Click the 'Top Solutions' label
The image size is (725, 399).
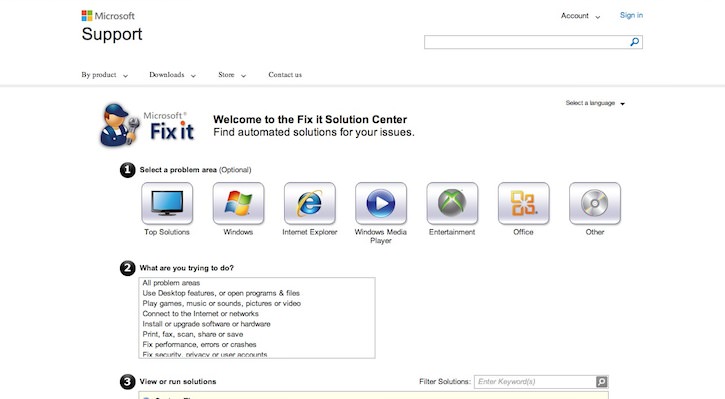pos(167,232)
